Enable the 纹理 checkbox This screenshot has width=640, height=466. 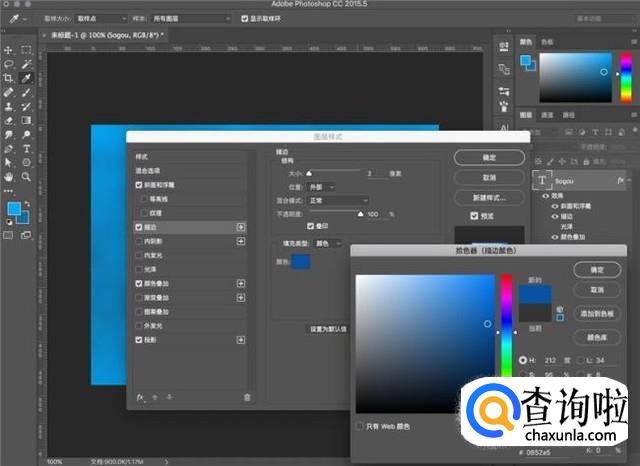tap(144, 213)
